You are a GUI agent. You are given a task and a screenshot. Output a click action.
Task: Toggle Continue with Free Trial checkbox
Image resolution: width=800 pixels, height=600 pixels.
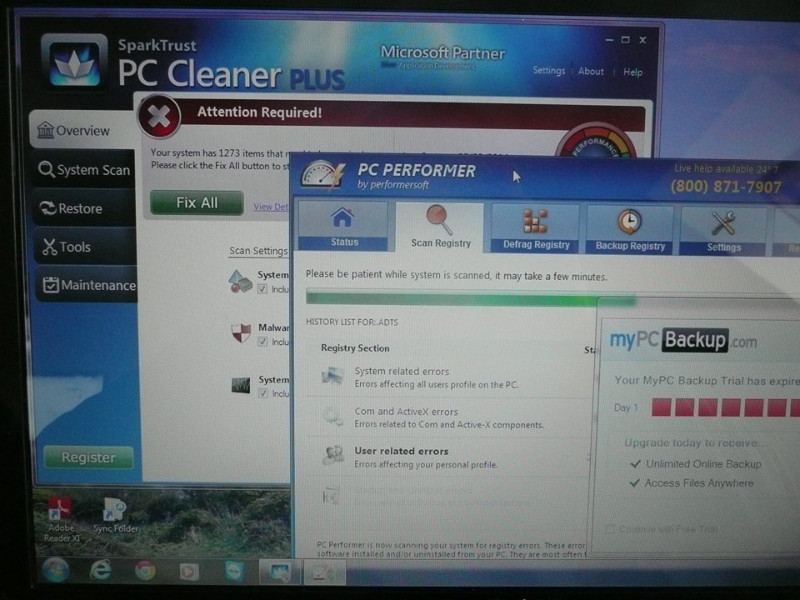611,528
